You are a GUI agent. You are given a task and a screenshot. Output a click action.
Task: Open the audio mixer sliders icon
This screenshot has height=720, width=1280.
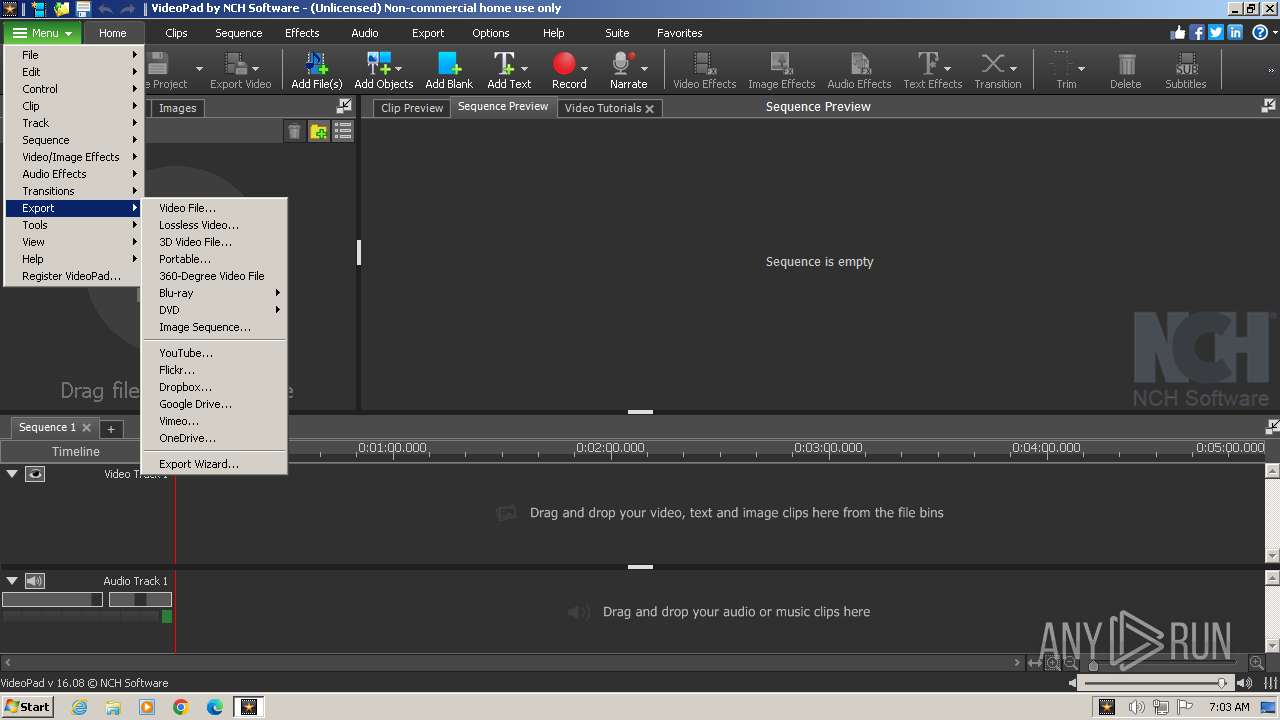(1271, 683)
